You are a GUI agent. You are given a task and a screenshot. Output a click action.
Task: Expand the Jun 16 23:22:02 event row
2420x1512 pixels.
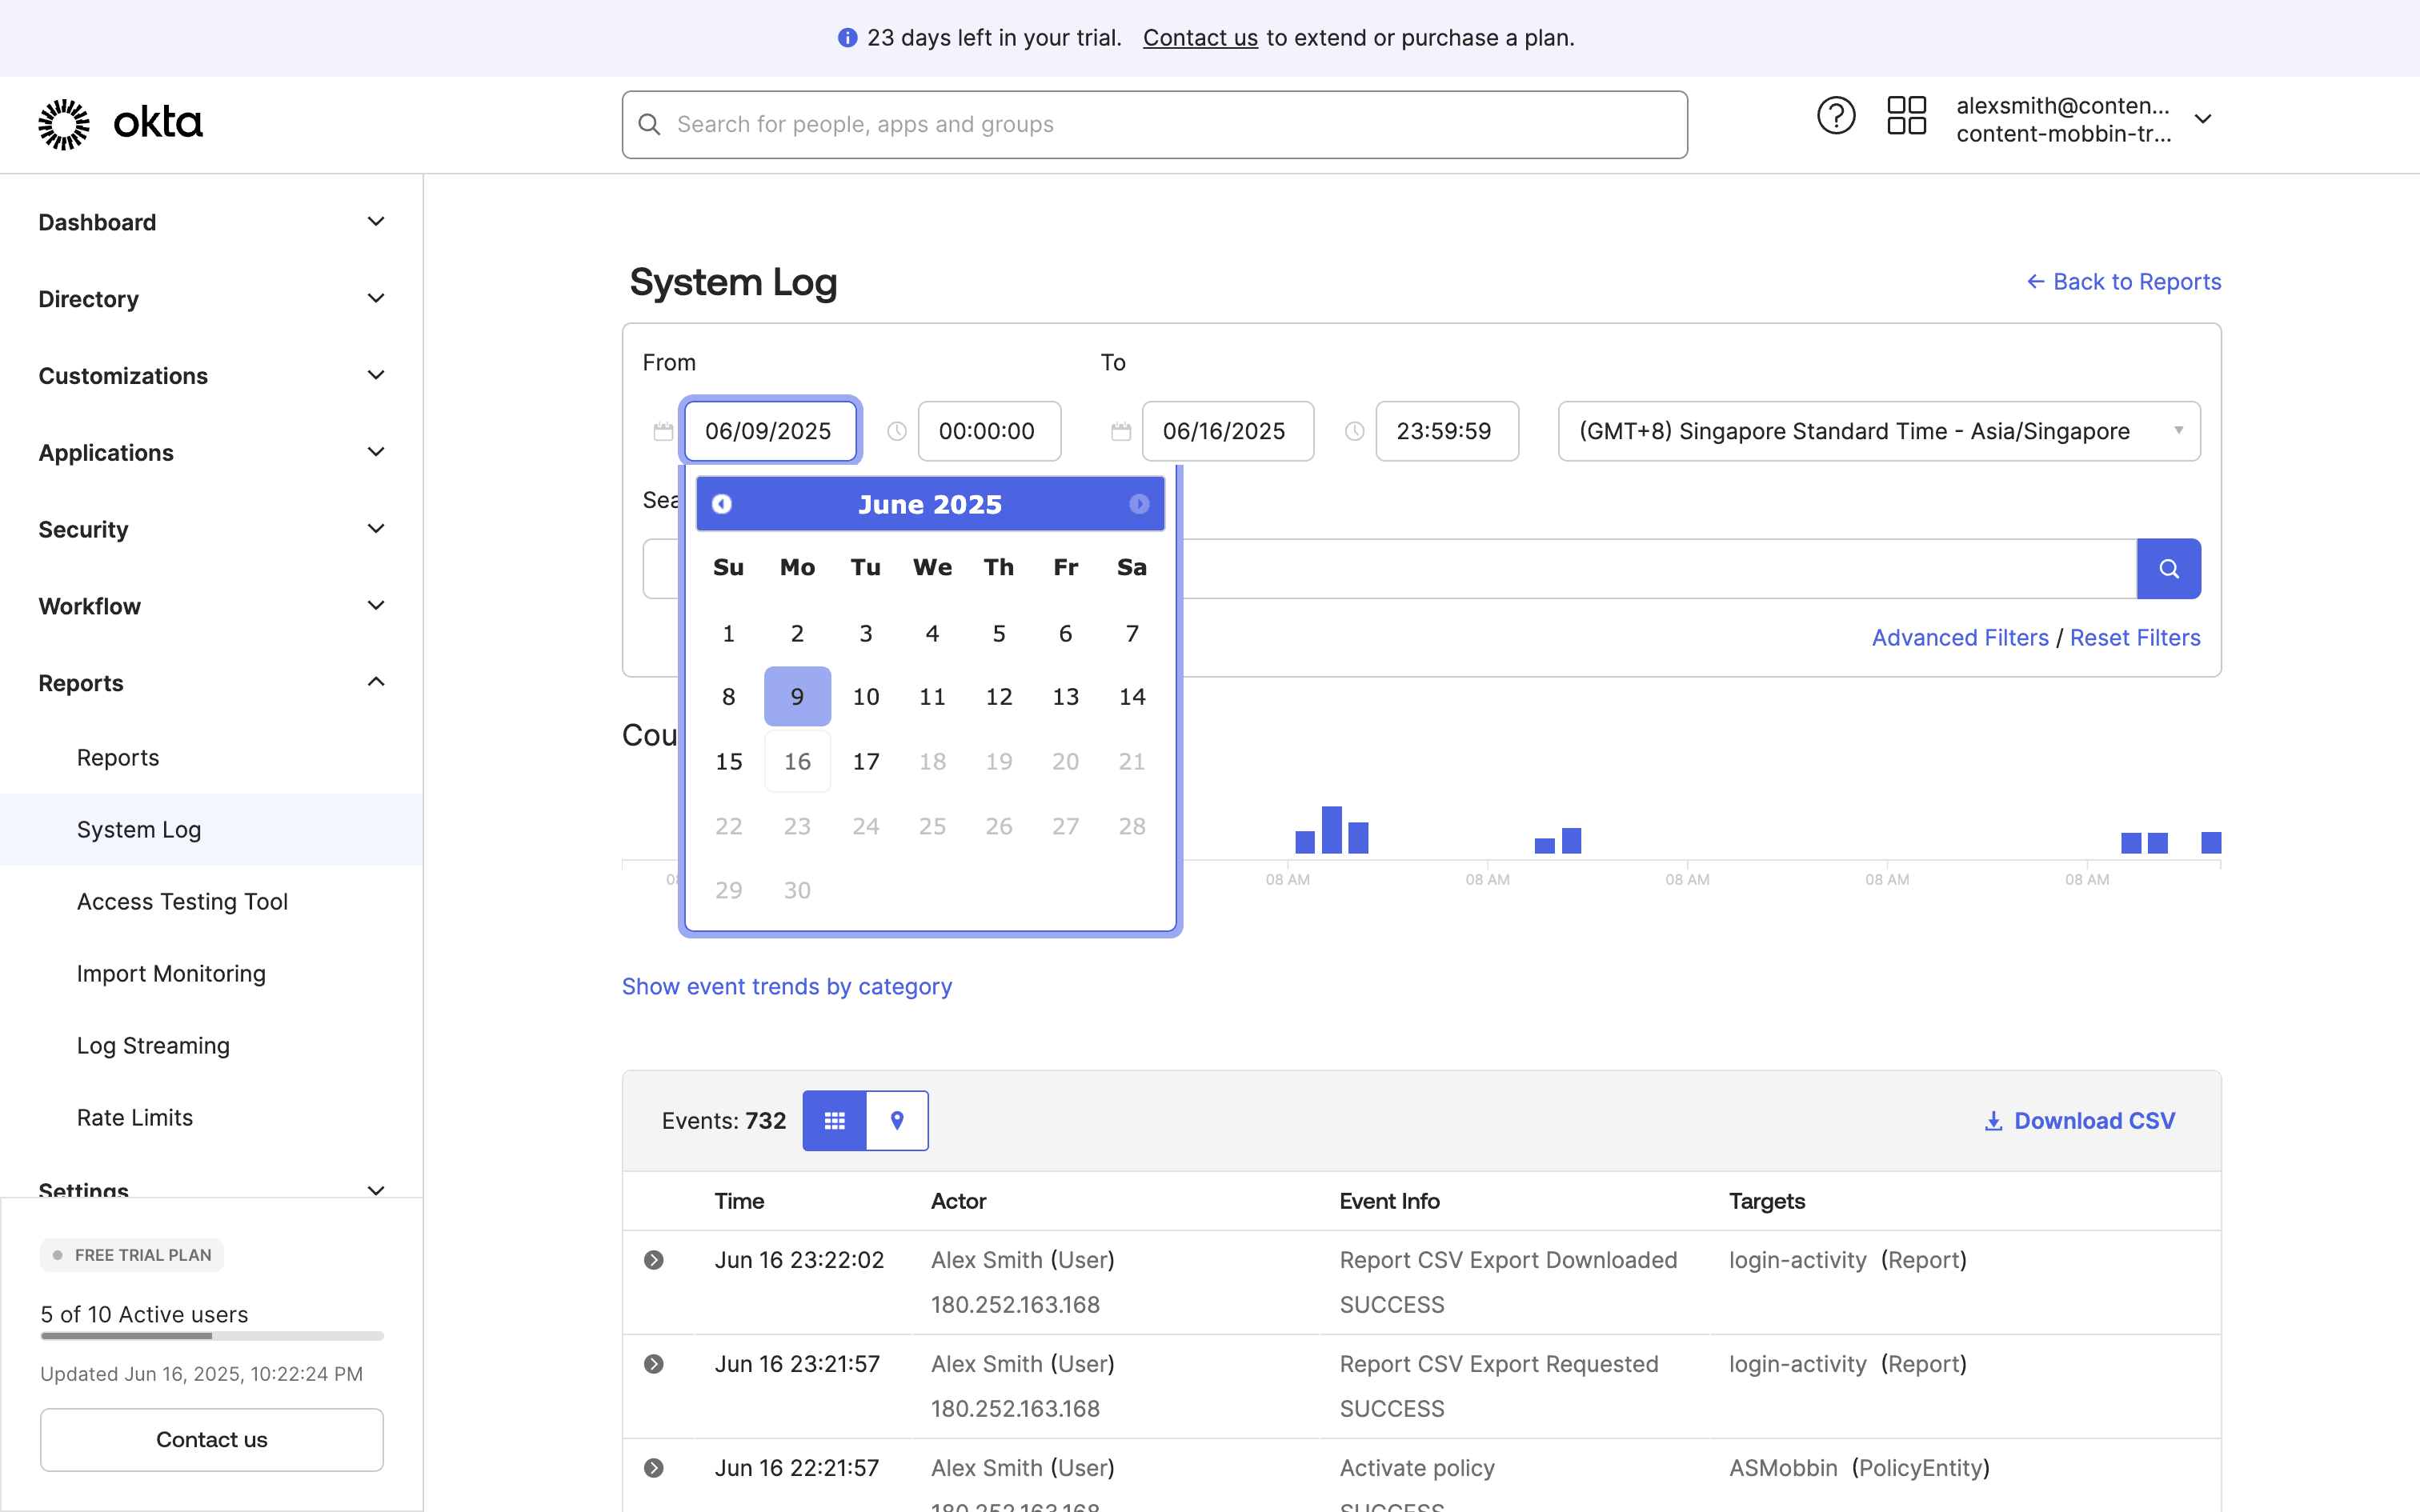pyautogui.click(x=654, y=1260)
